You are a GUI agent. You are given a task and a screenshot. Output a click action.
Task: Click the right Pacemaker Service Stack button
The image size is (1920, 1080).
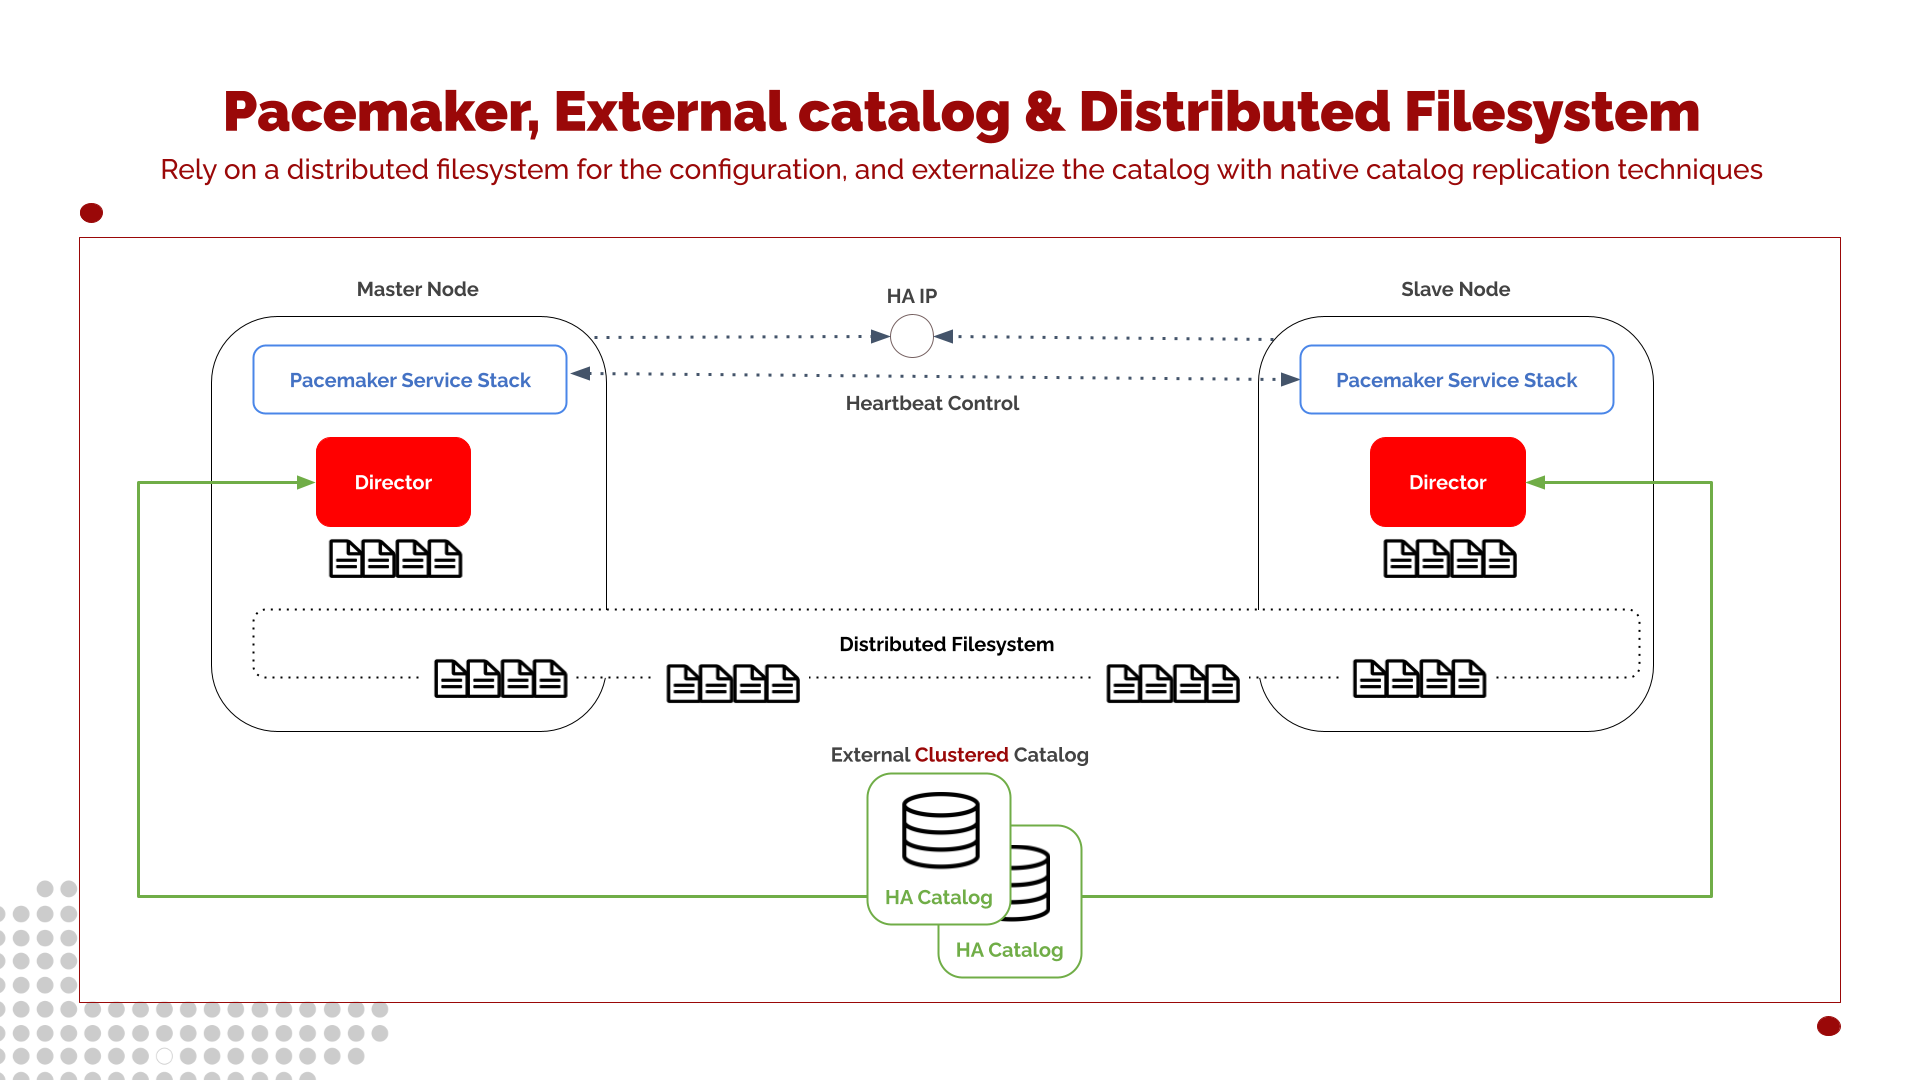pos(1455,380)
